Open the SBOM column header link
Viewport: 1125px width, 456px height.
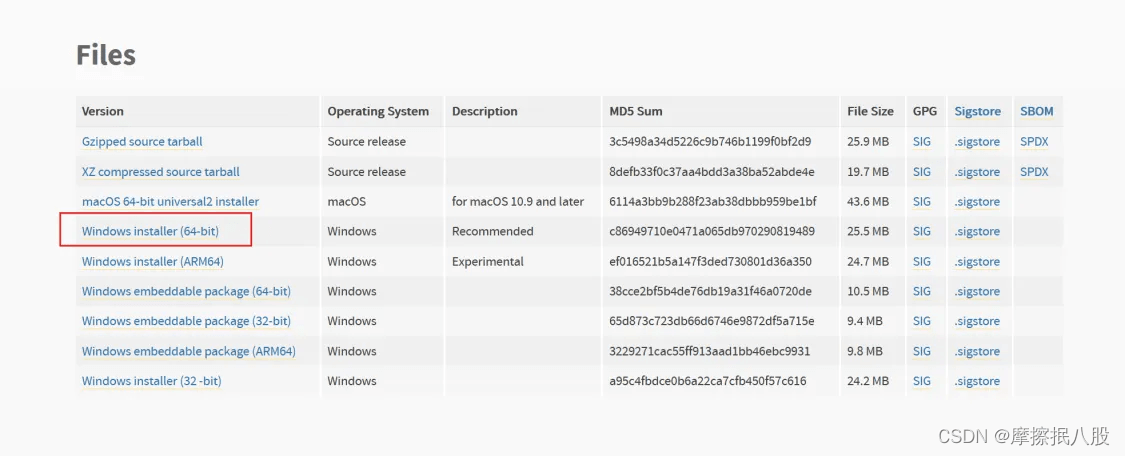pos(1036,112)
